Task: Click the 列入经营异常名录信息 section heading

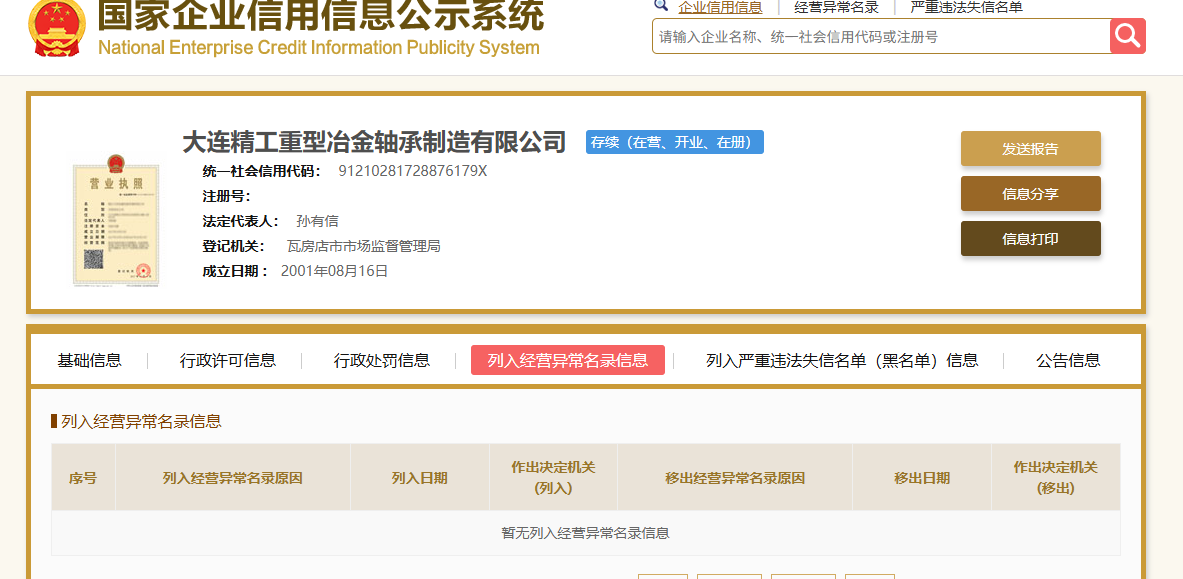Action: (141, 421)
